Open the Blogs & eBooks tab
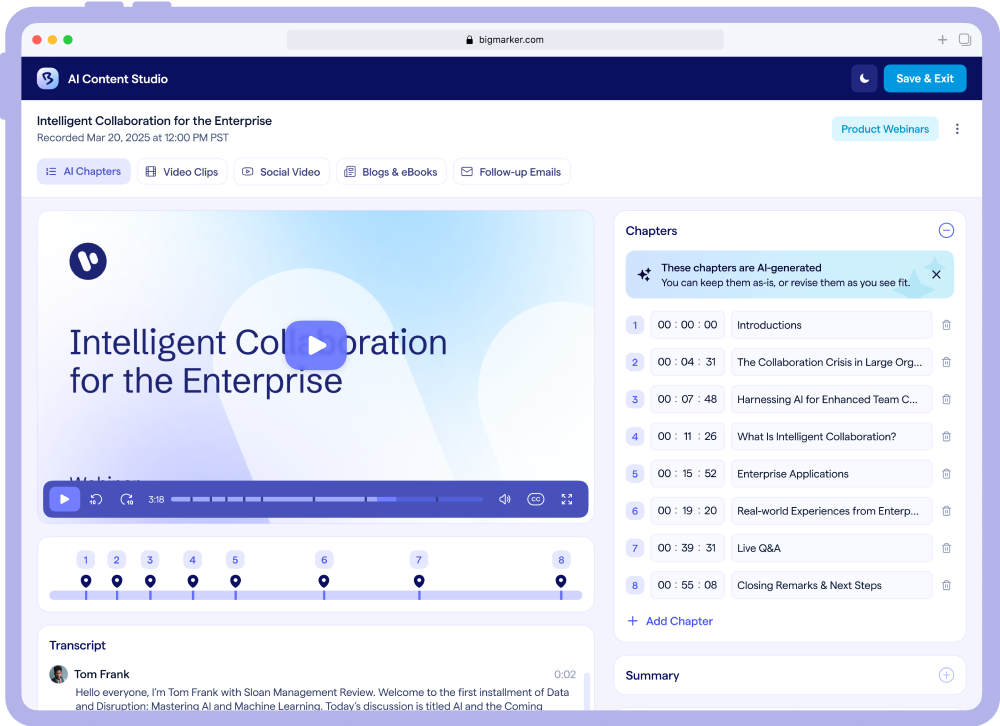Viewport: 1000px width, 726px height. pyautogui.click(x=391, y=172)
